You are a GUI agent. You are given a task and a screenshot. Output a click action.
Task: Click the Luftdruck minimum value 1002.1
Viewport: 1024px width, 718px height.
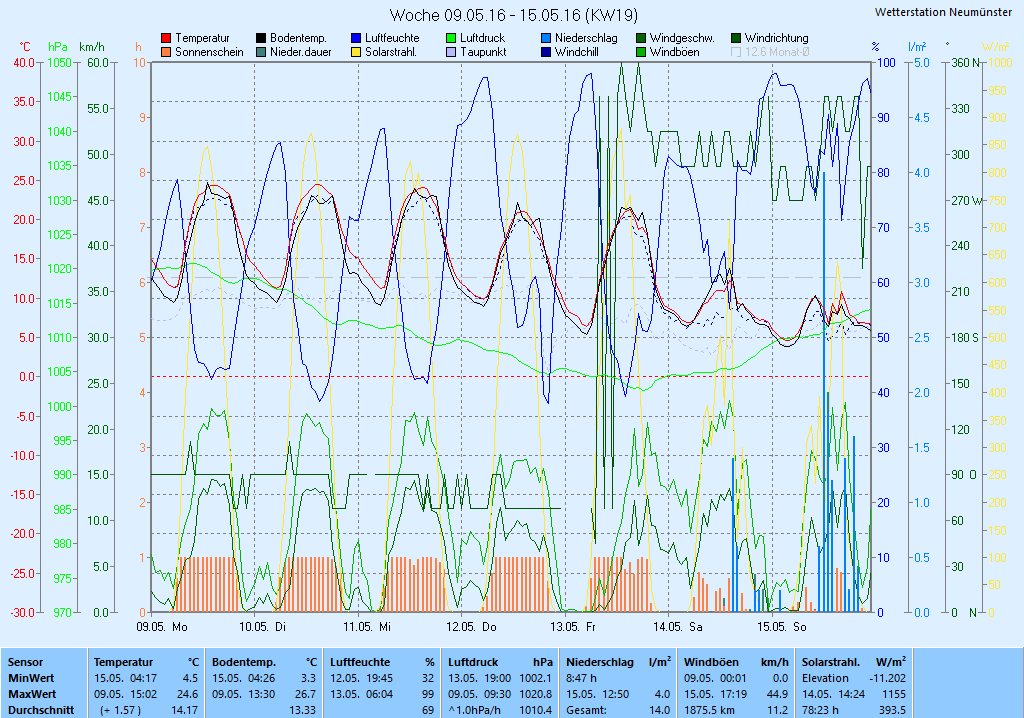[x=536, y=678]
